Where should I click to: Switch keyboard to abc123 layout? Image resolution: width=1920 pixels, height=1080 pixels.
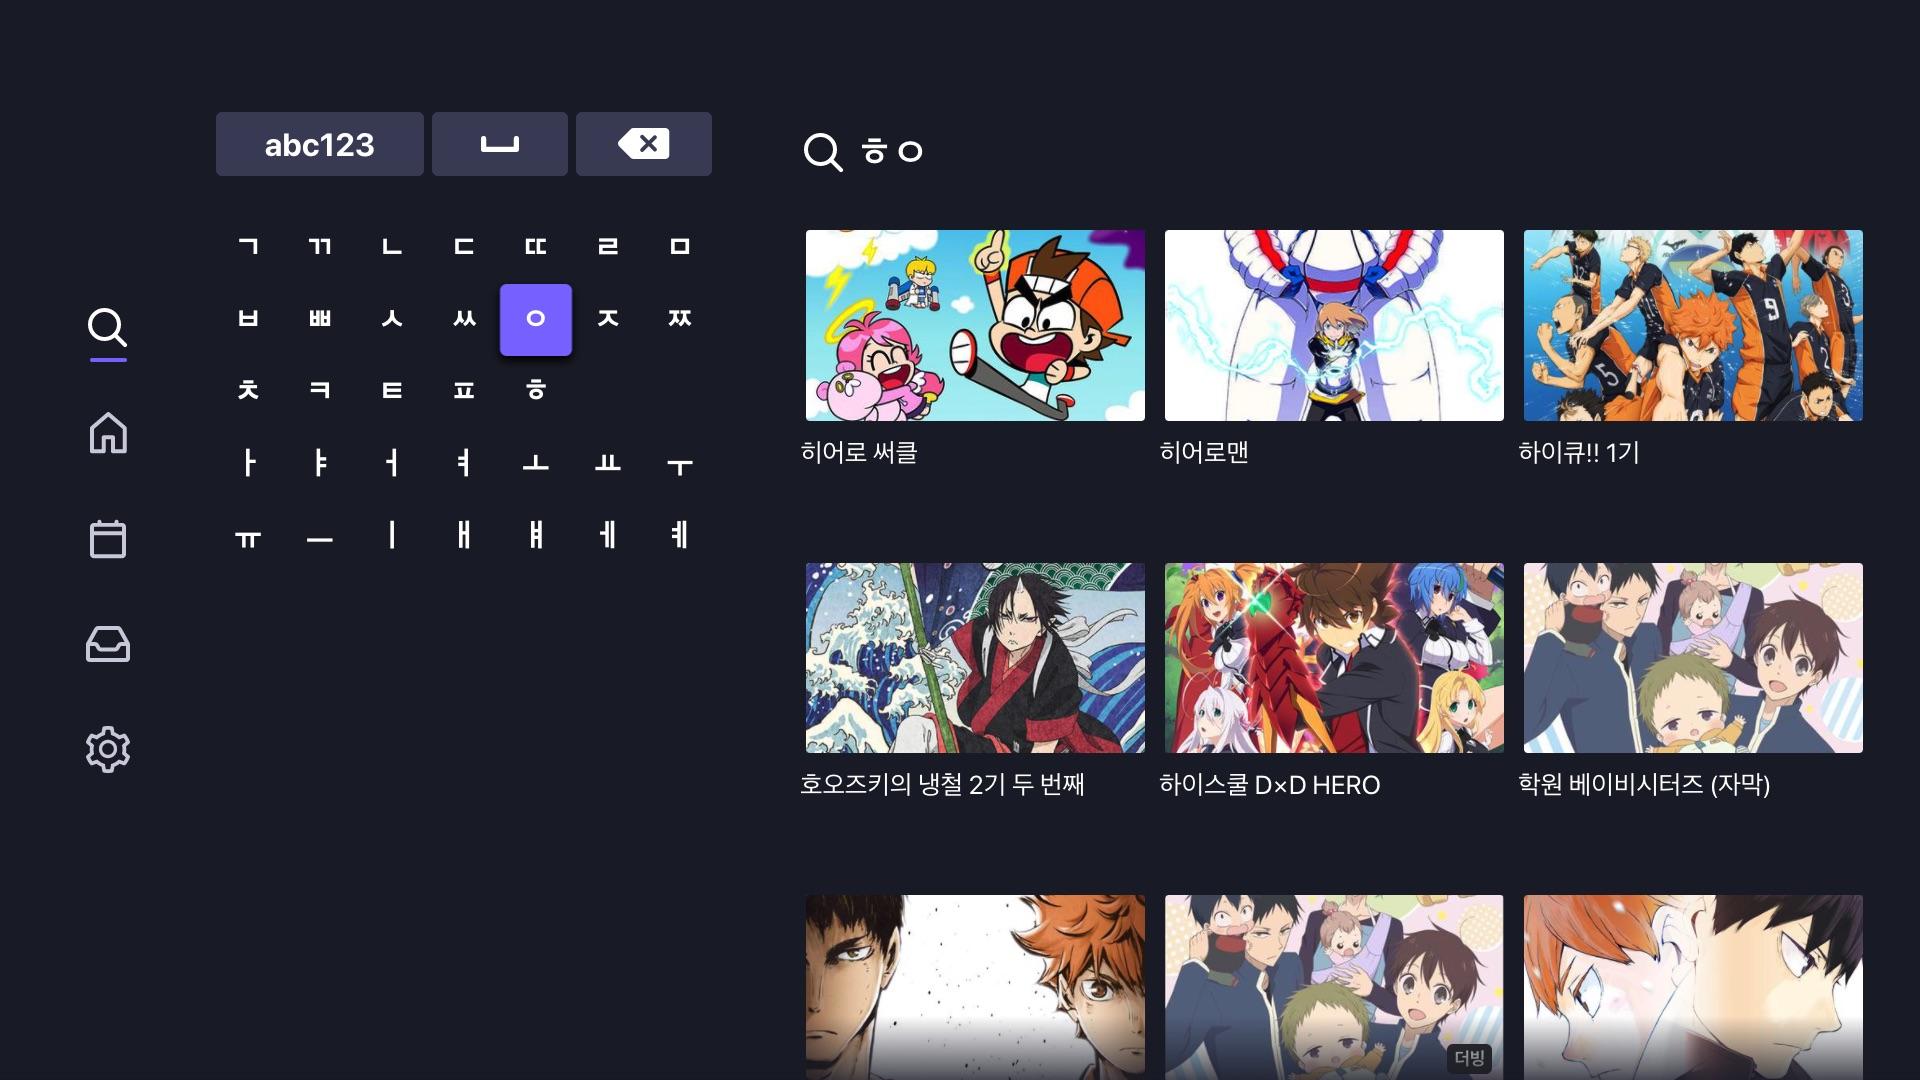[320, 144]
